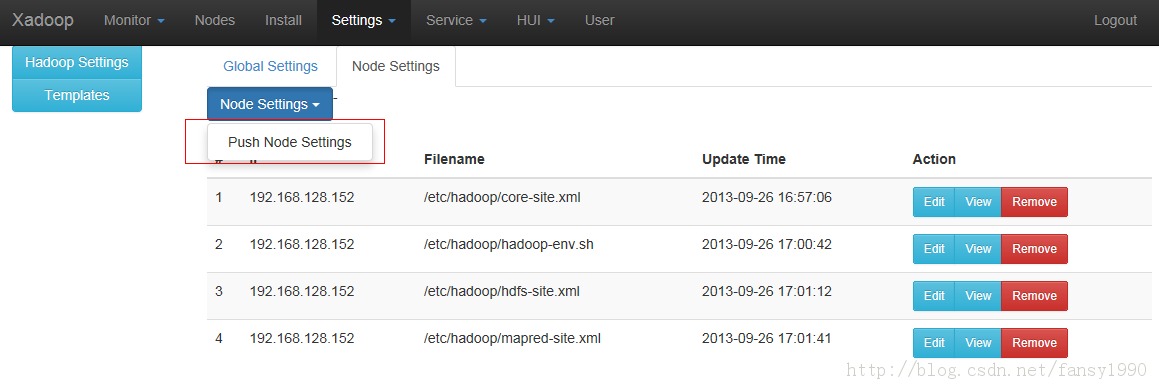Go to the Nodes page
Viewport: 1159px width, 390px height.
[214, 21]
